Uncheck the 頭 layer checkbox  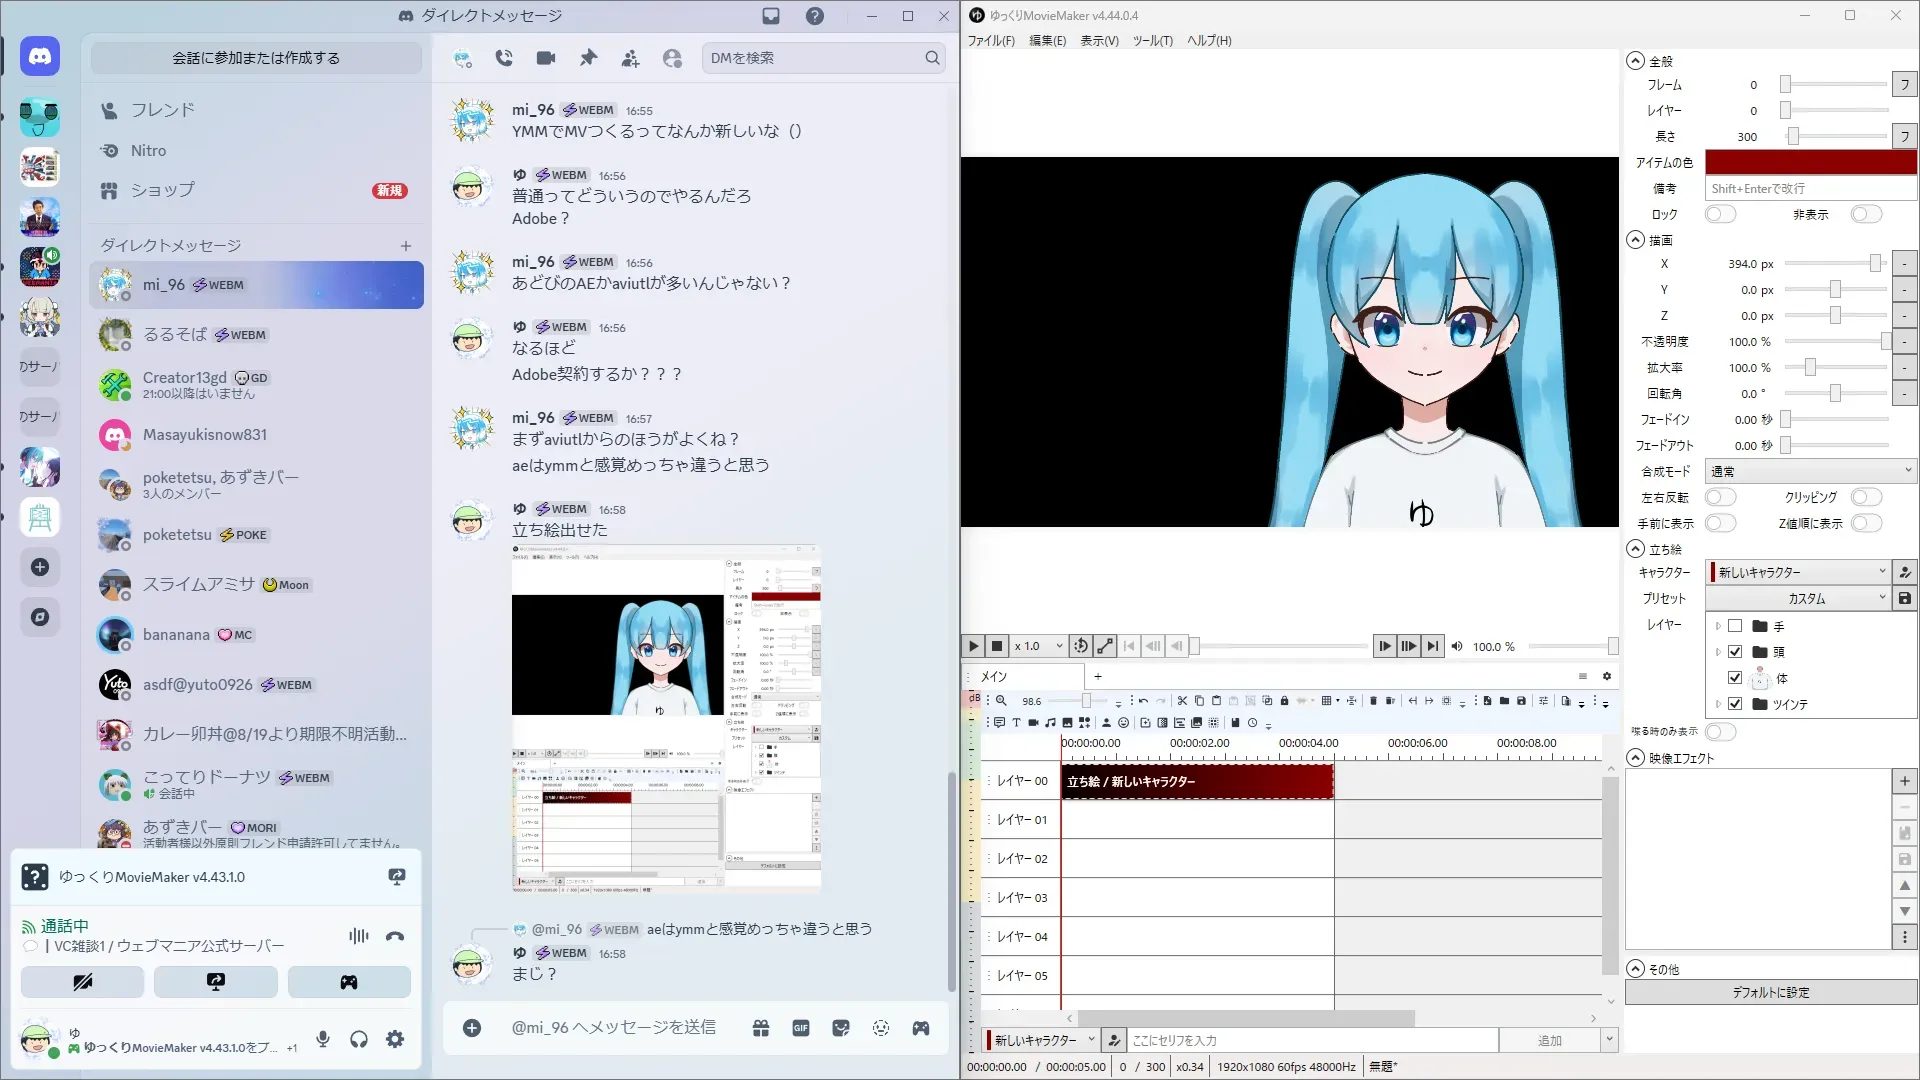tap(1735, 652)
